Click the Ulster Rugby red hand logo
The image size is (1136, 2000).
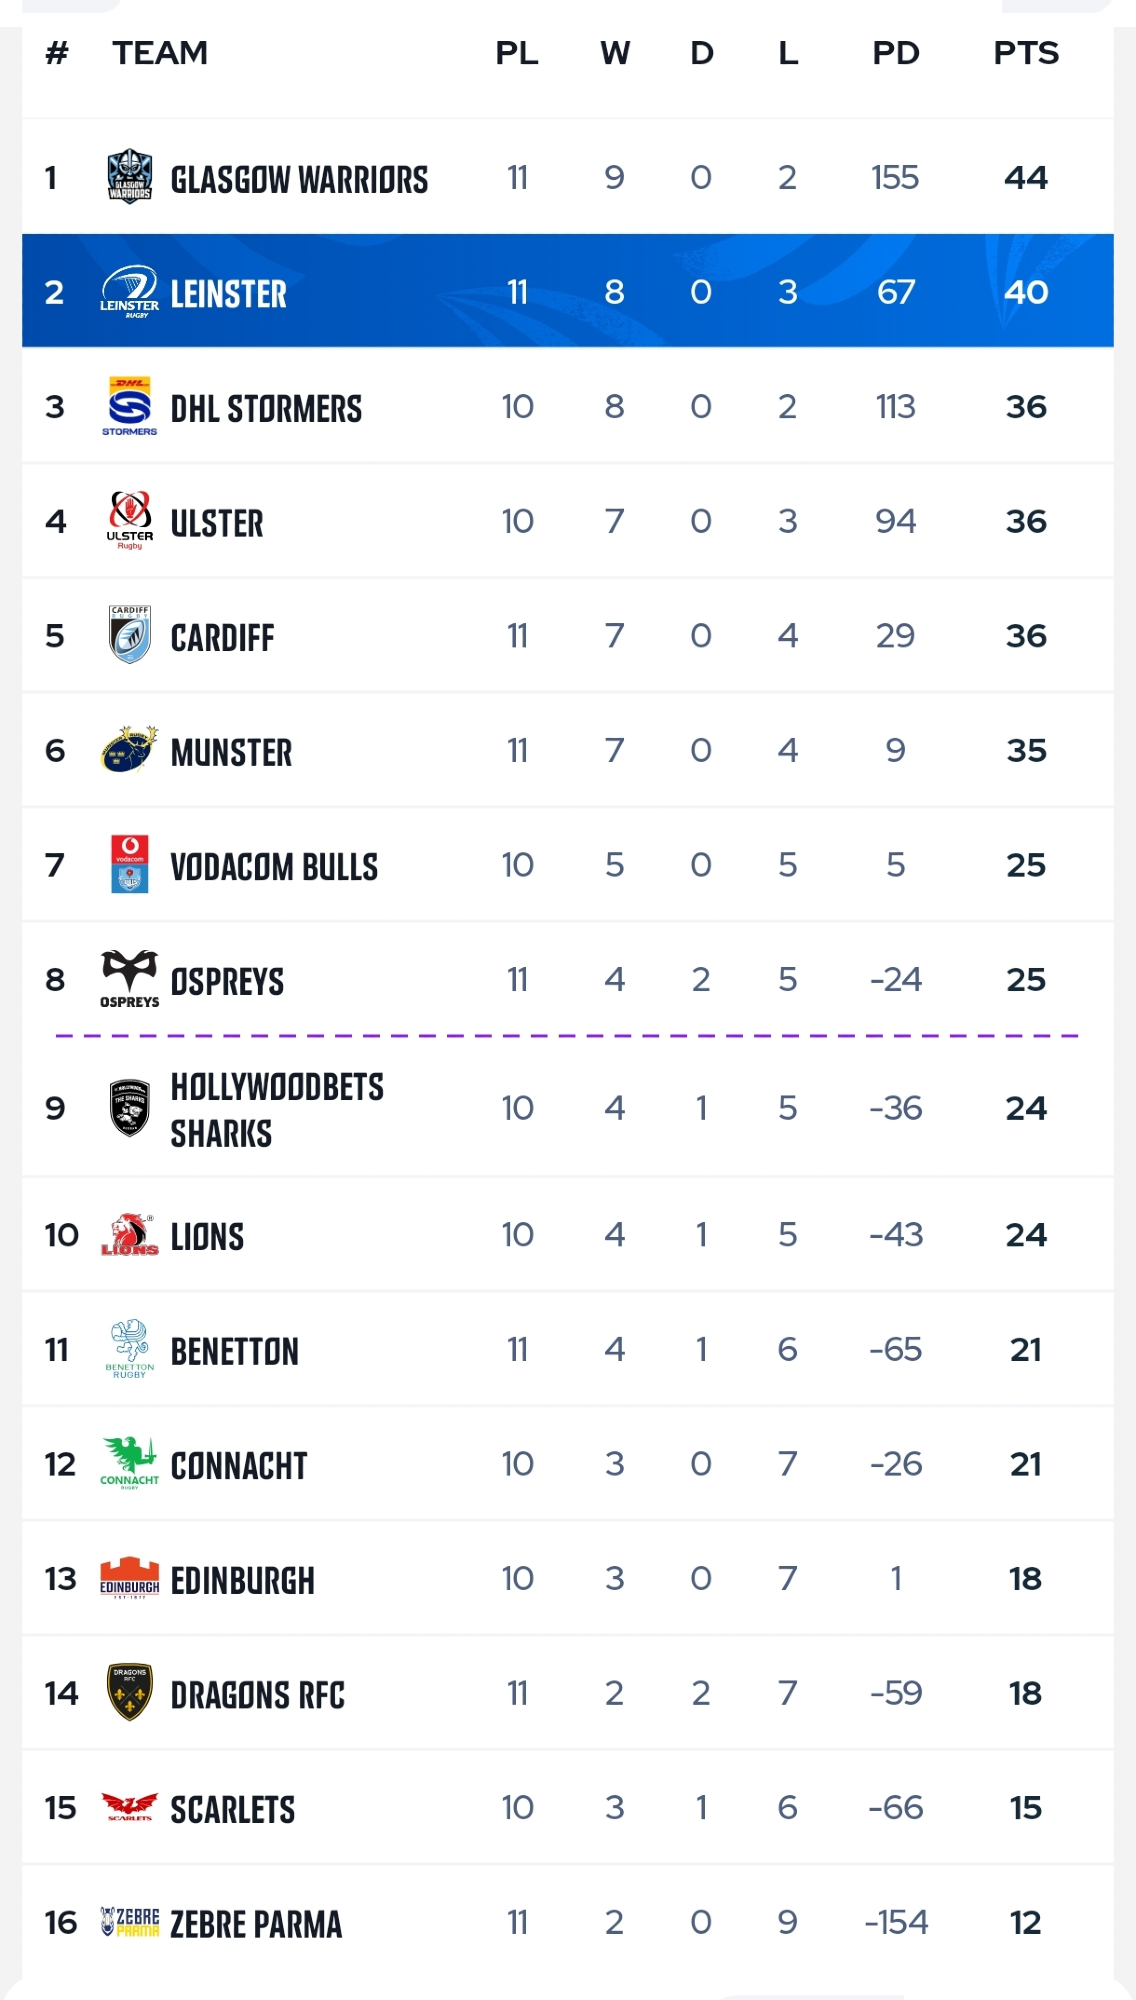(130, 520)
